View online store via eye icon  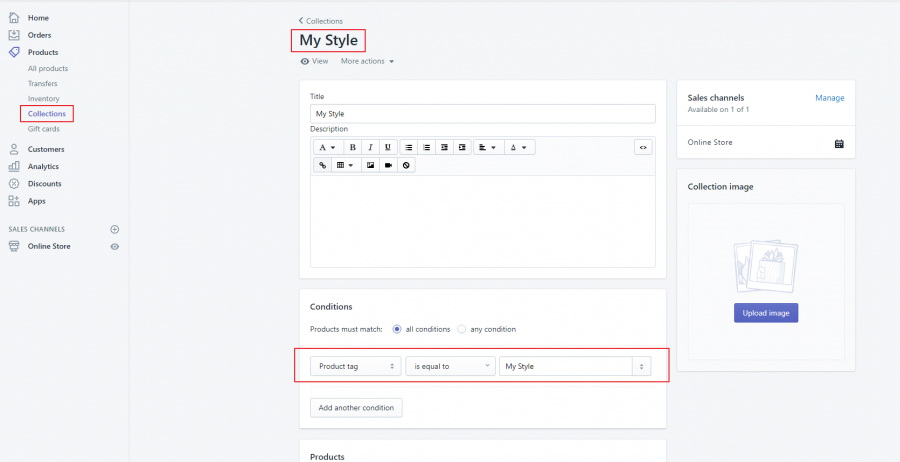tap(115, 246)
